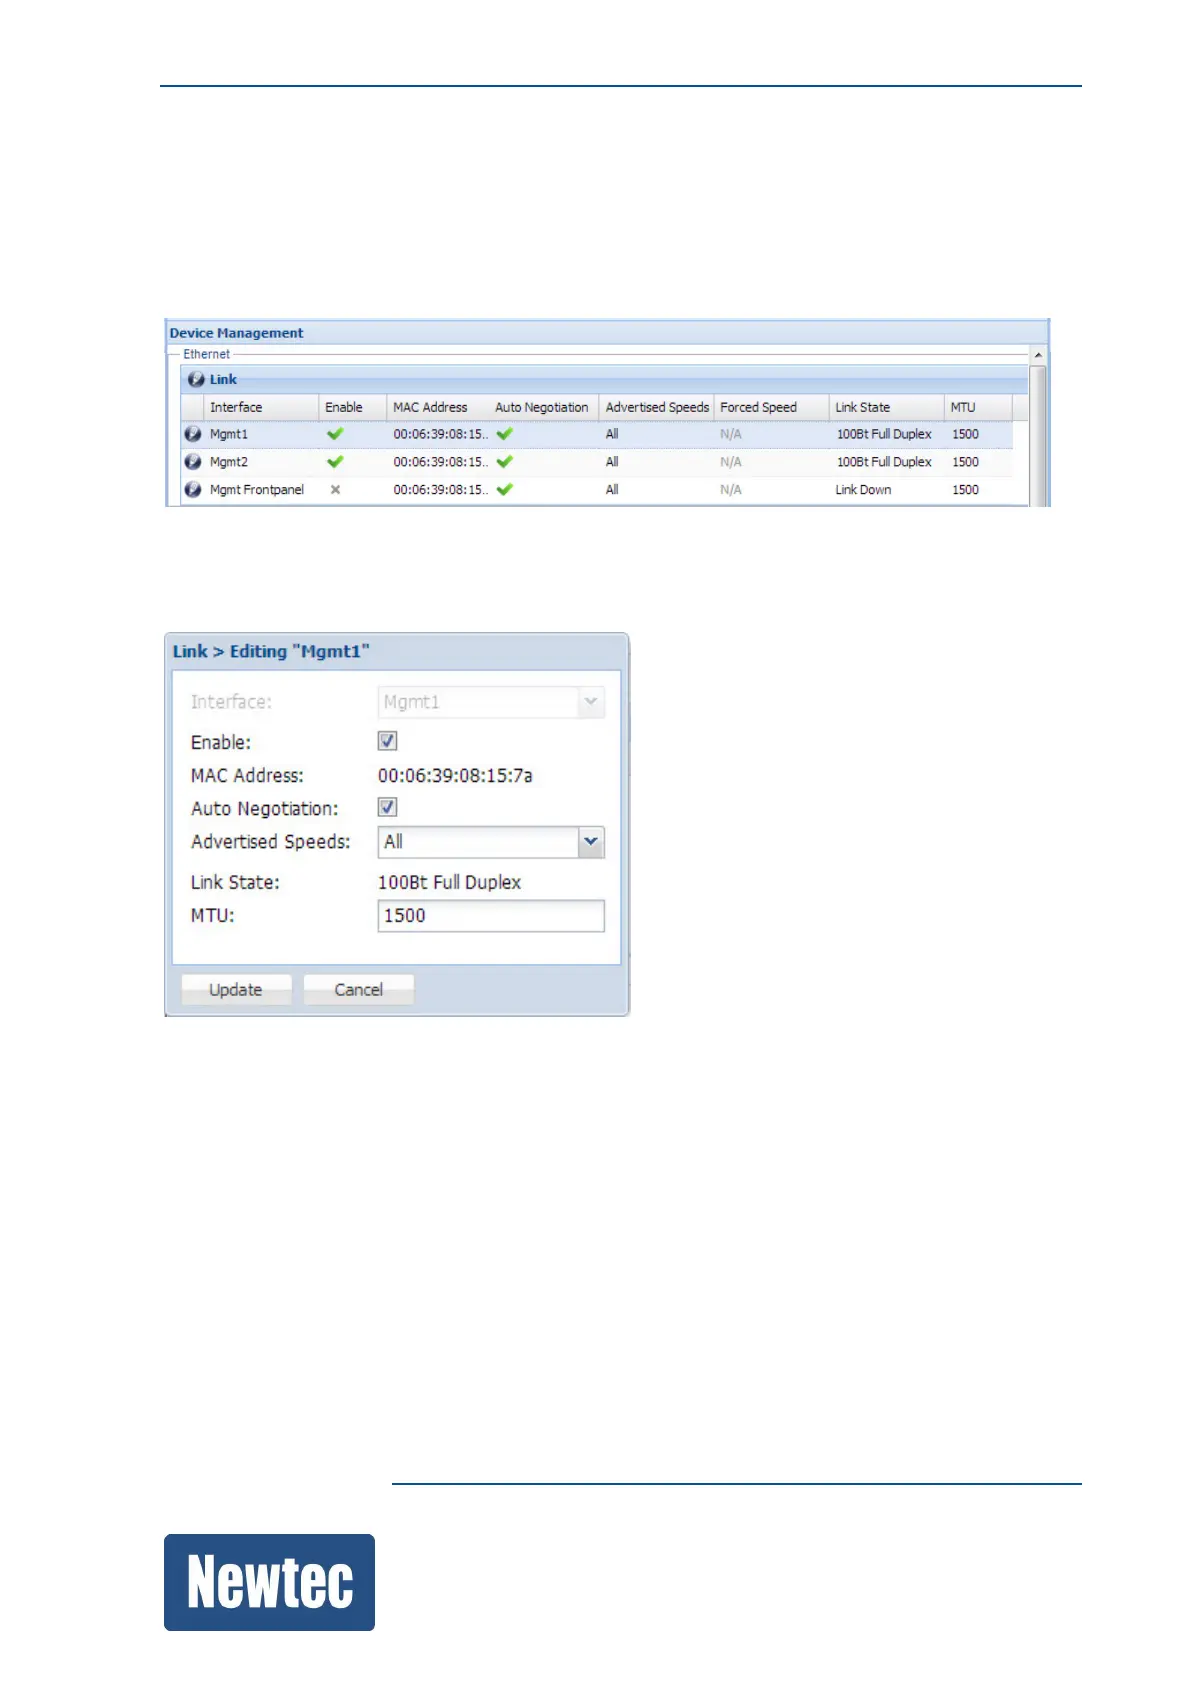Image resolution: width=1190 pixels, height=1684 pixels.
Task: Click the Update button
Action: [236, 989]
